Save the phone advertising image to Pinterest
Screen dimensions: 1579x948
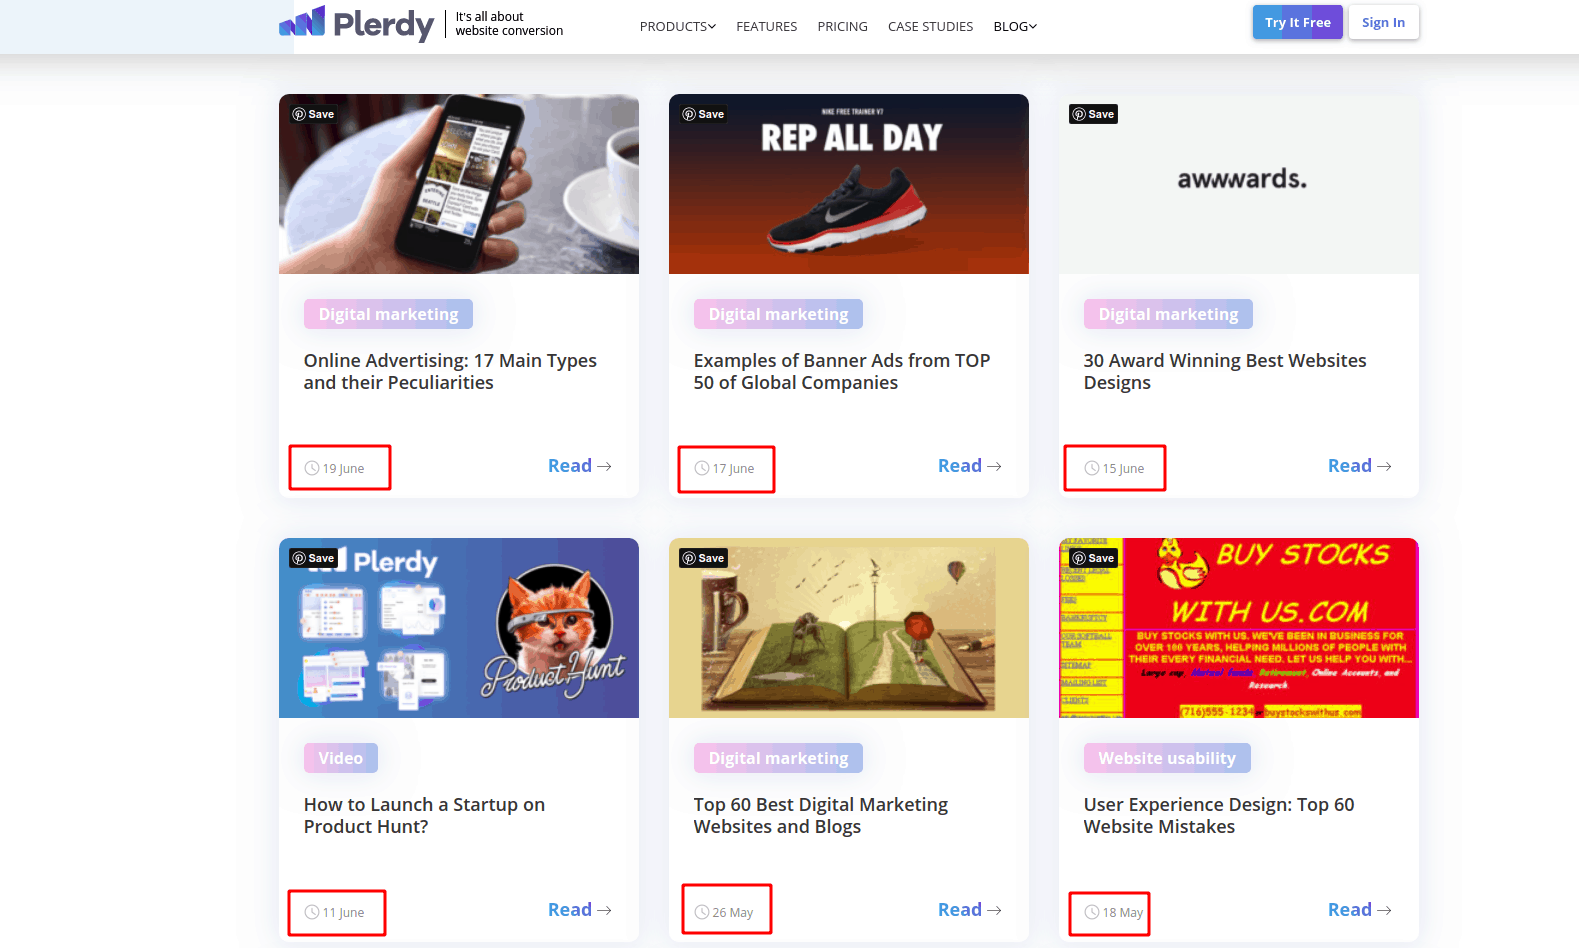313,114
